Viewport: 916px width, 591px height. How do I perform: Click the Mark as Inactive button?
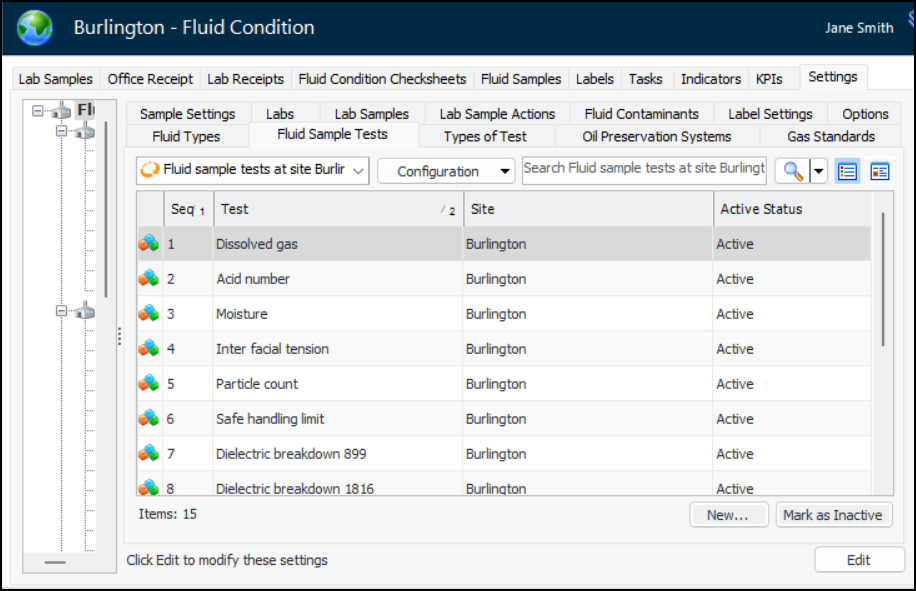tap(832, 515)
